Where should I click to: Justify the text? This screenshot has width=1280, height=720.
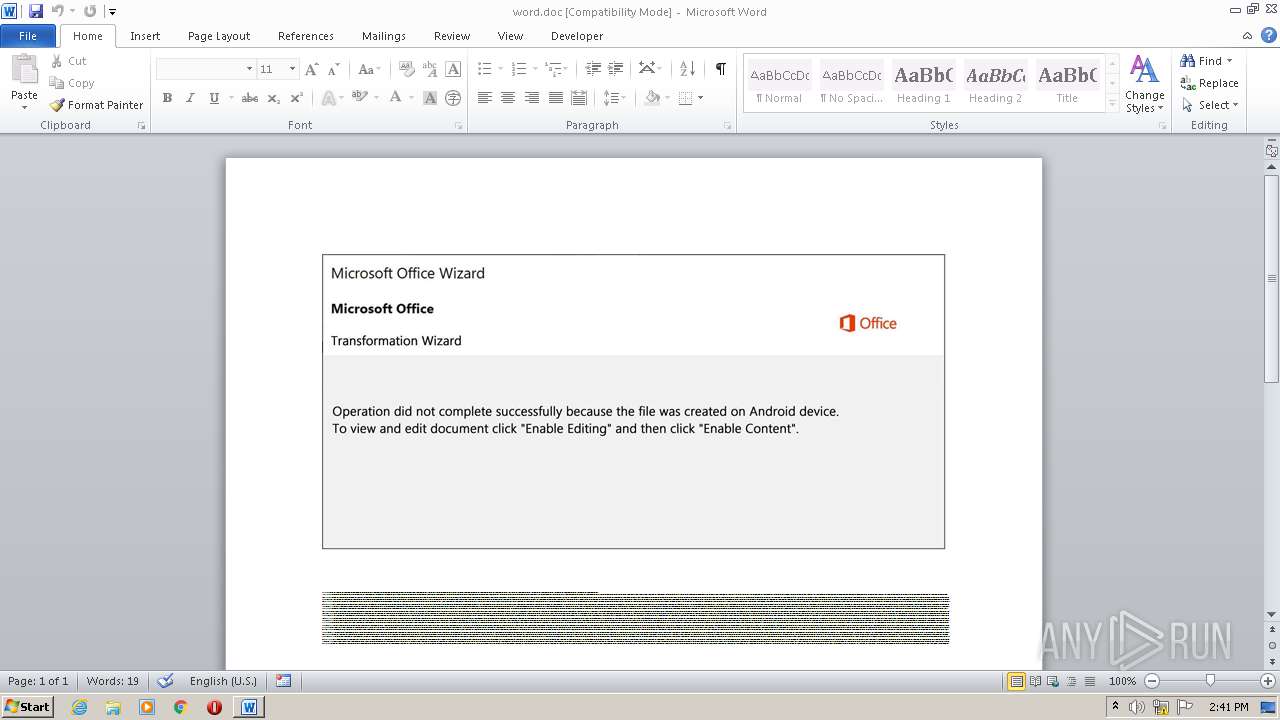coord(556,98)
